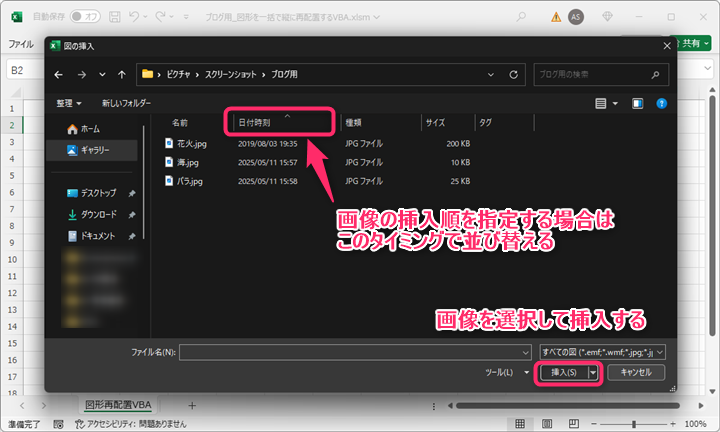Sort files by the 名前 column header

point(180,122)
